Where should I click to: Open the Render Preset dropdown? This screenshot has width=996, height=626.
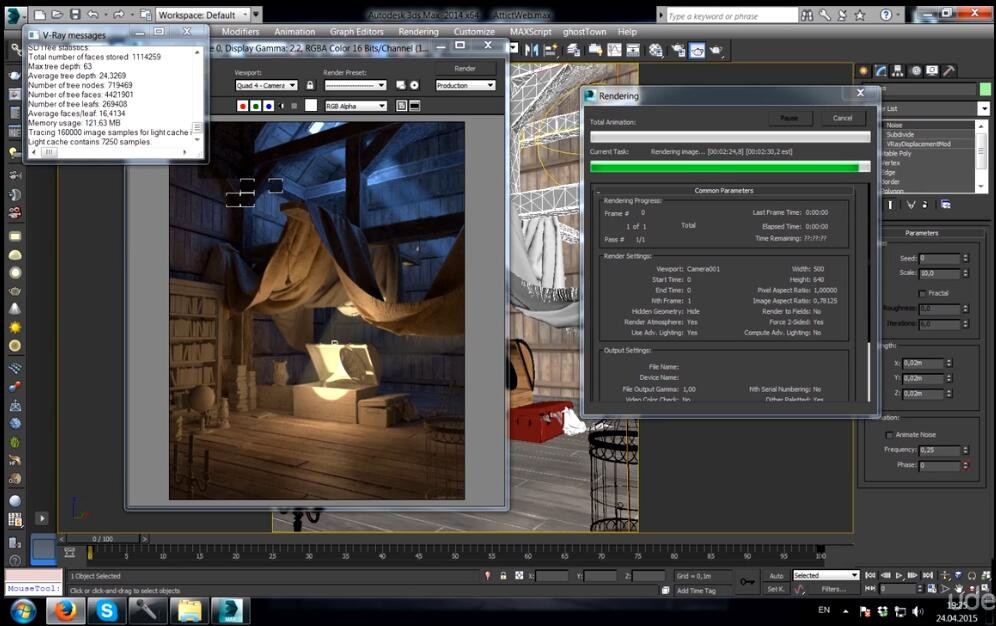(355, 85)
